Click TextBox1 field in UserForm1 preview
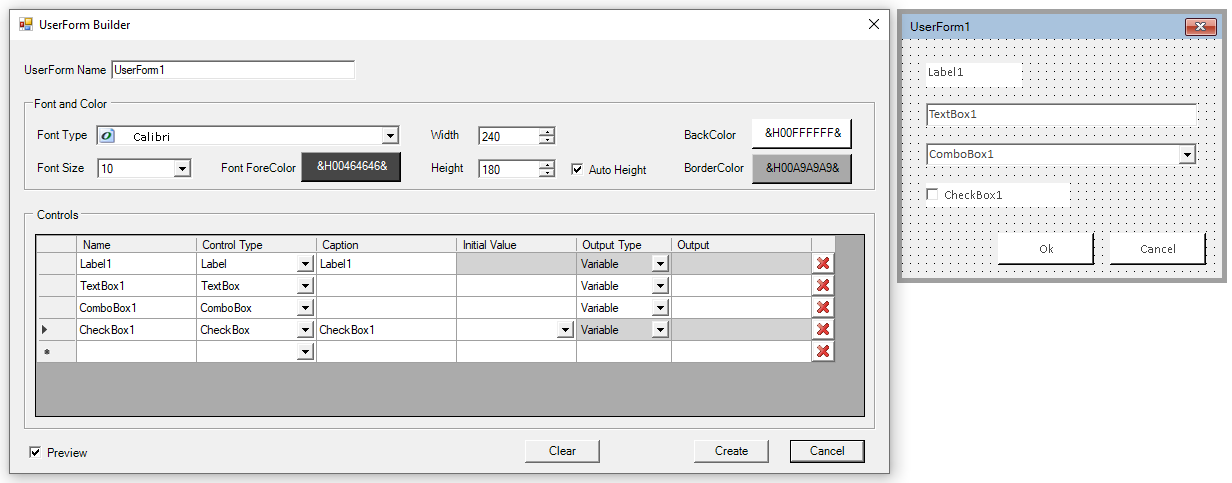The width and height of the screenshot is (1232, 483). (1061, 114)
